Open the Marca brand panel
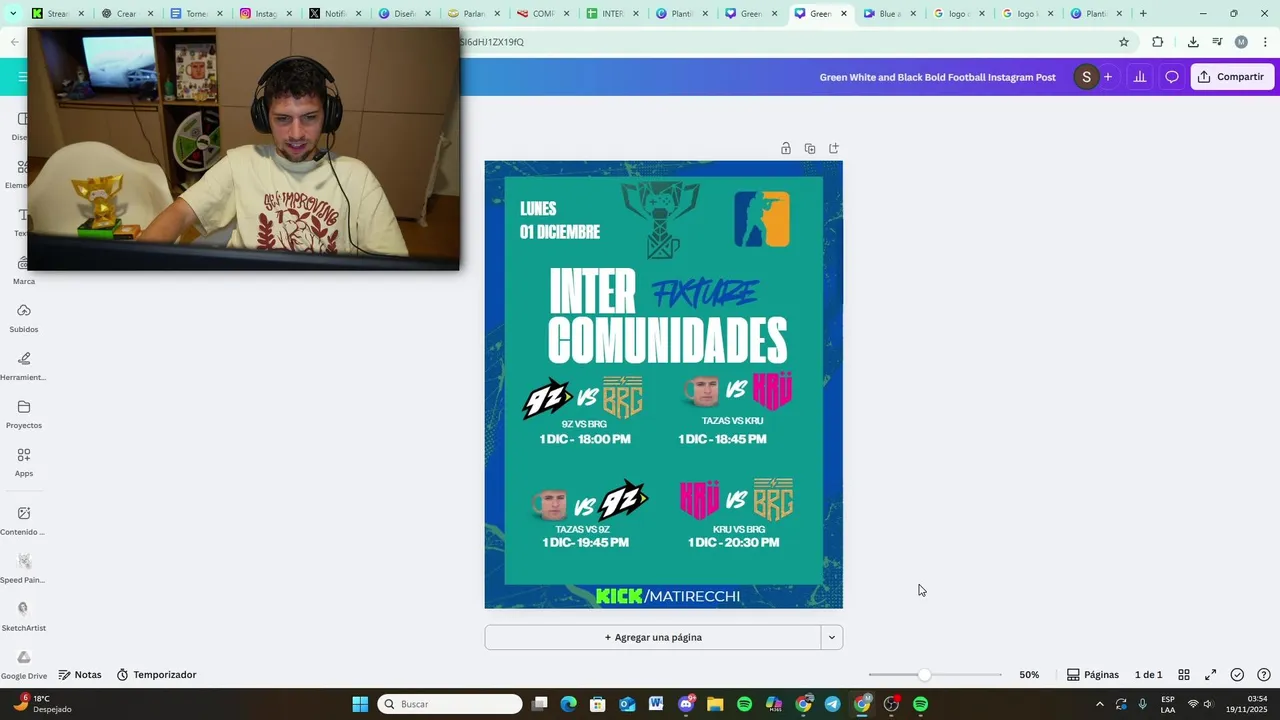The image size is (1280, 720). point(23,270)
